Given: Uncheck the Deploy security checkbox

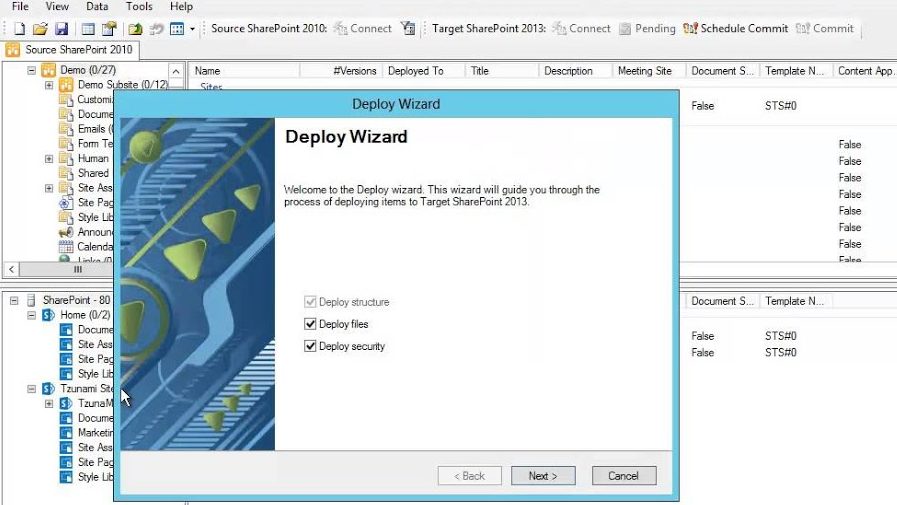Looking at the screenshot, I should tap(310, 347).
